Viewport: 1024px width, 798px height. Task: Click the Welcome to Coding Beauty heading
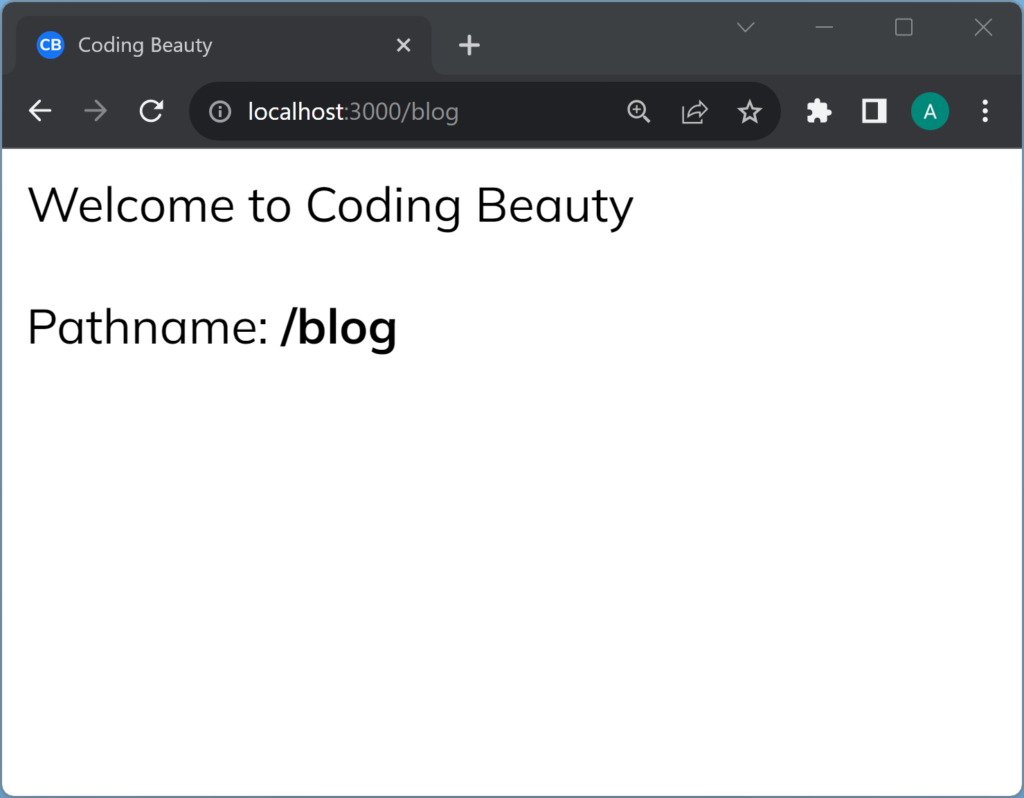pyautogui.click(x=330, y=206)
